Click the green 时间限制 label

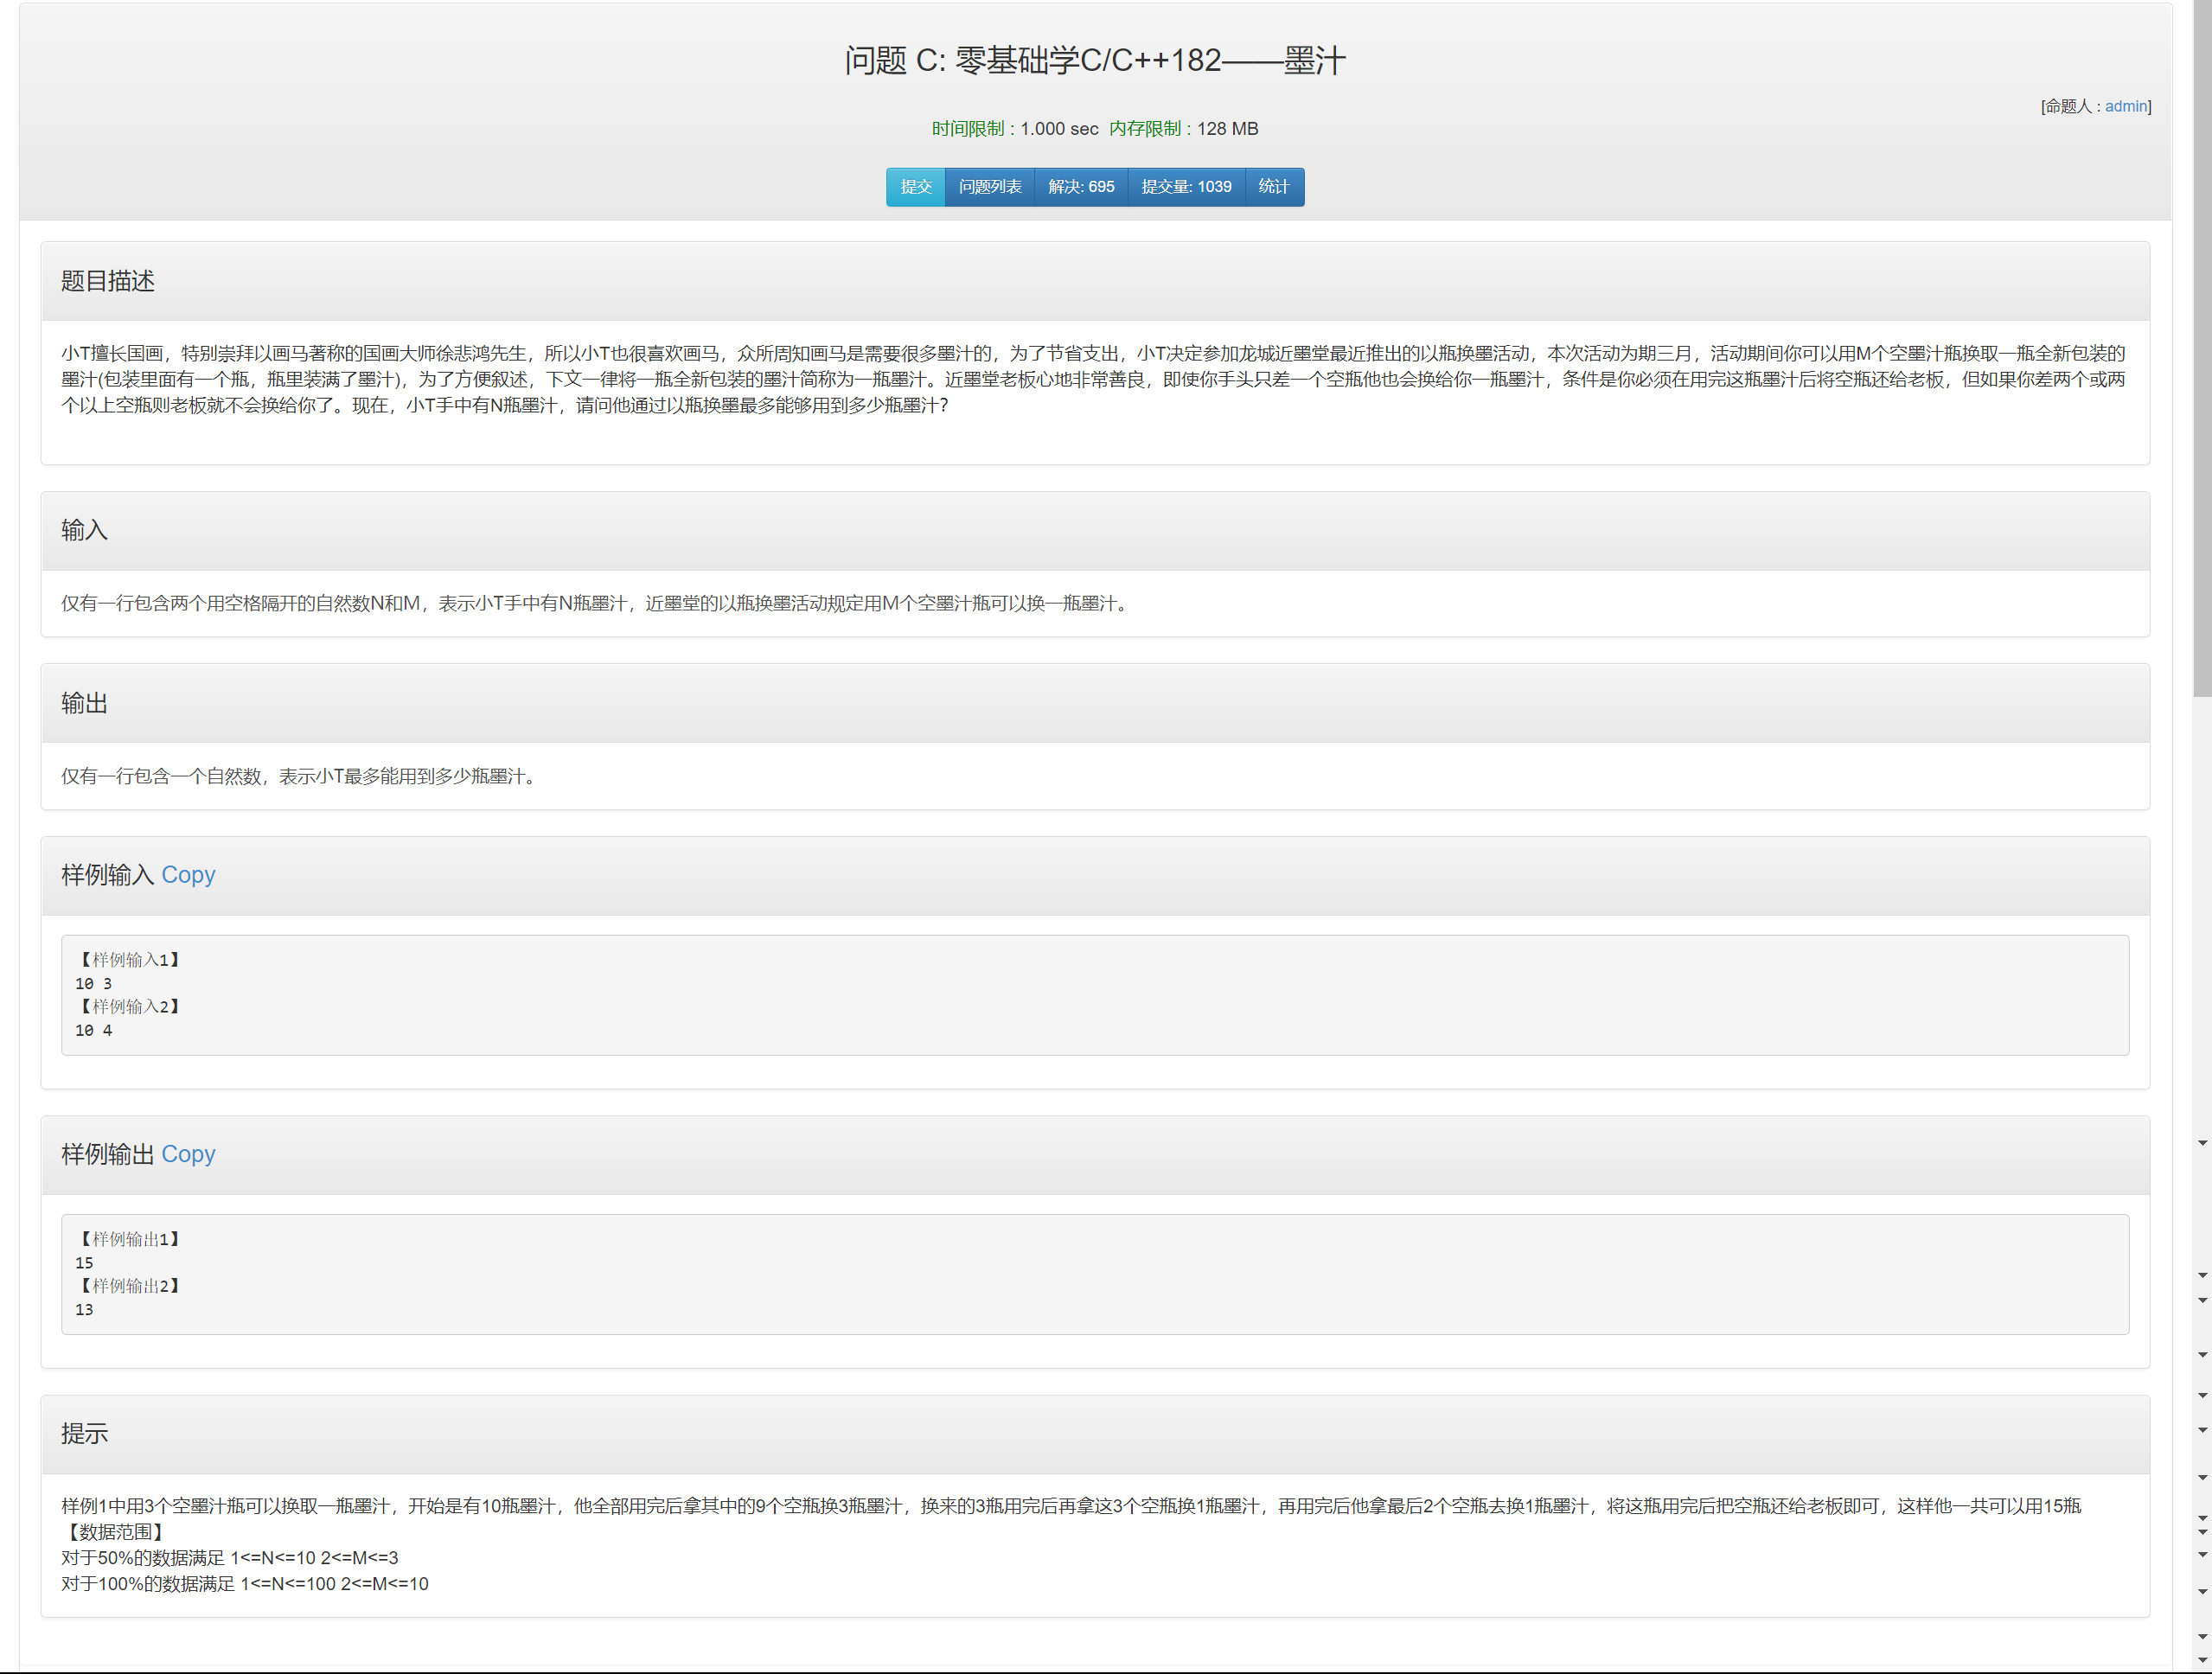967,129
